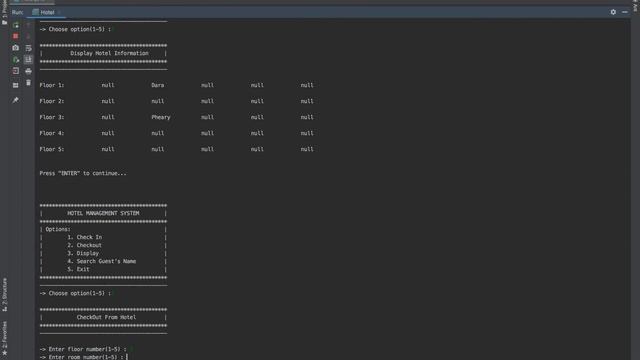This screenshot has height=360, width=640.
Task: Print the console output
Action: 28,71
